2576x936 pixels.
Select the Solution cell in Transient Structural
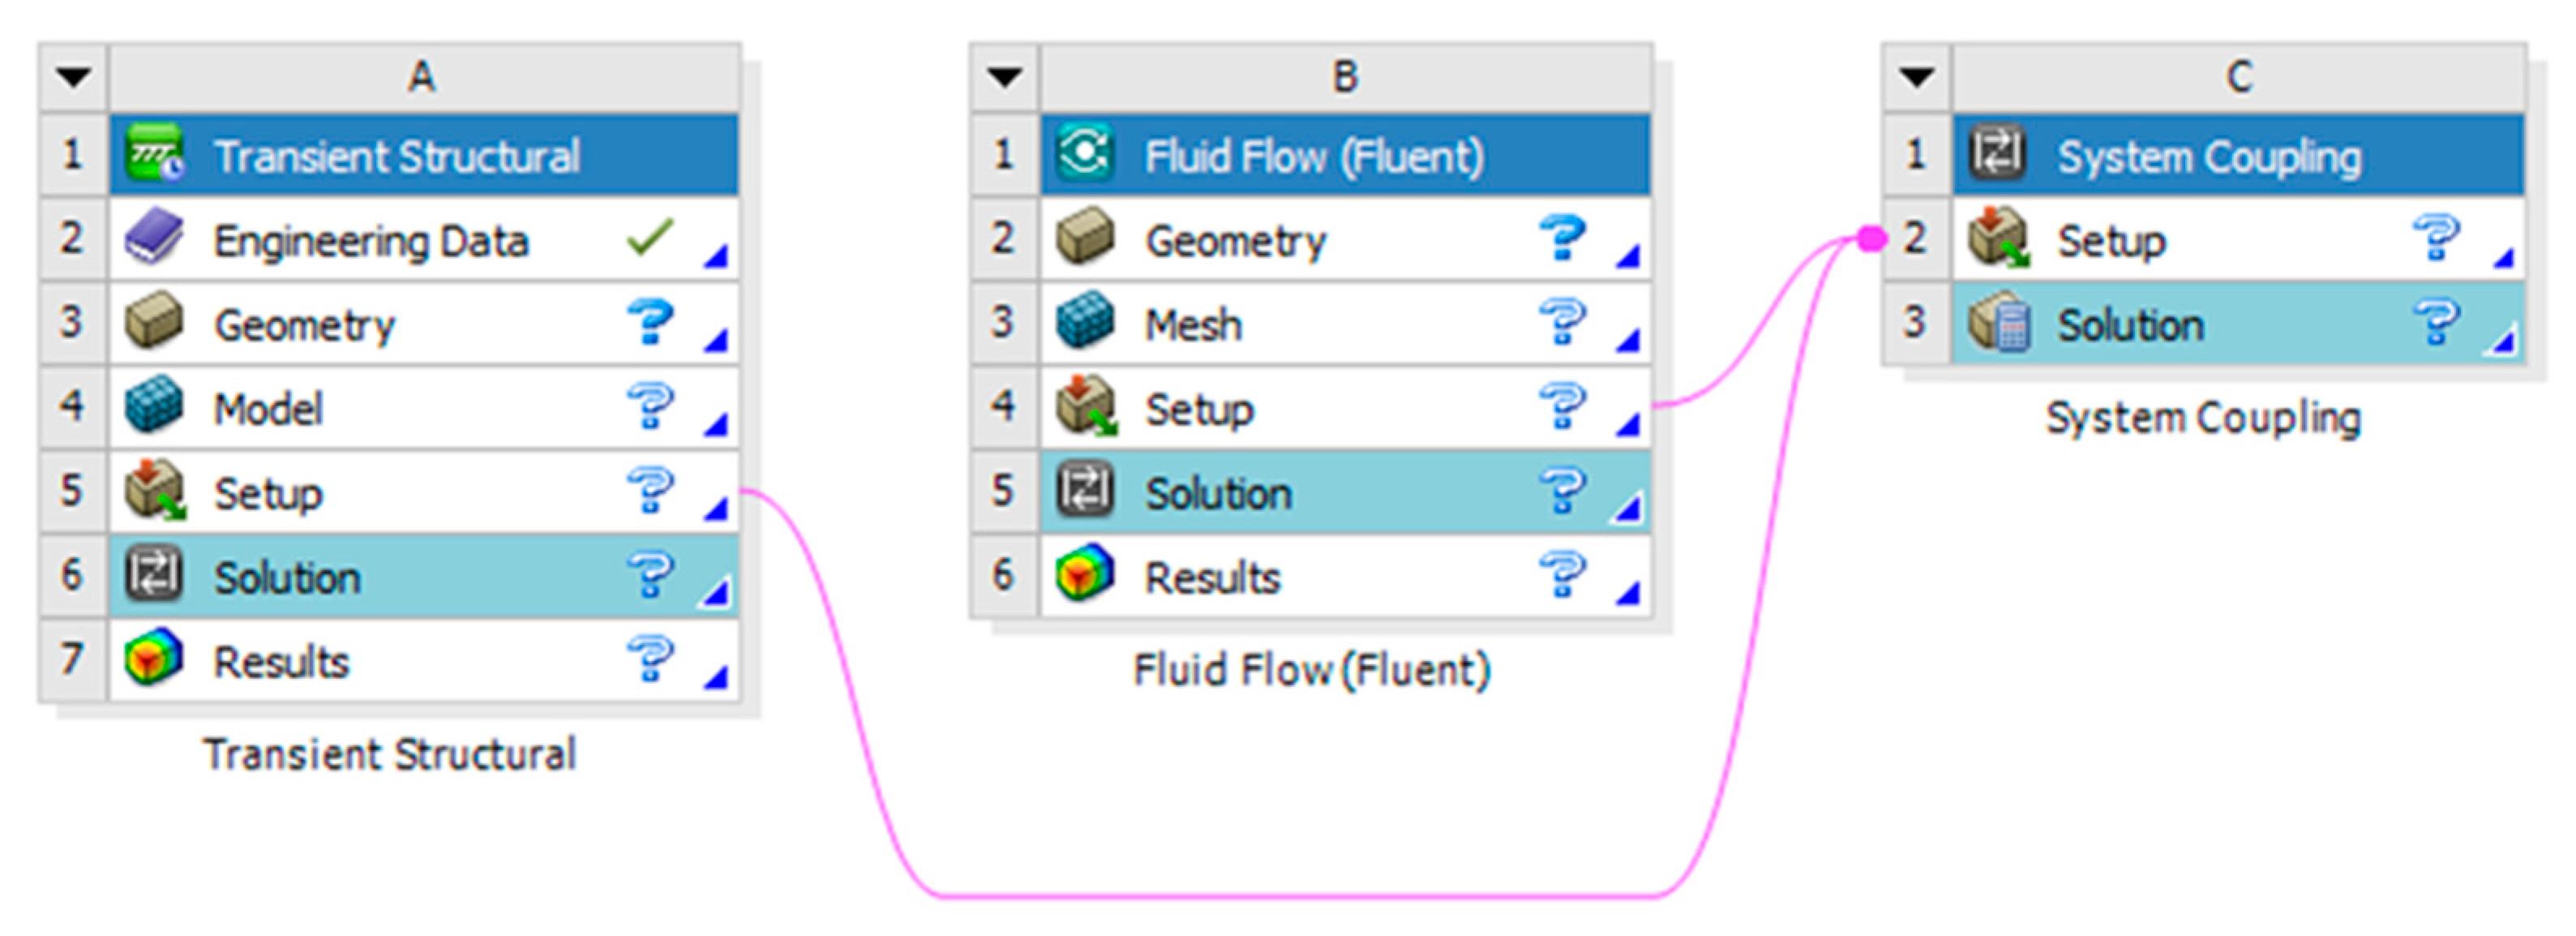[x=288, y=577]
